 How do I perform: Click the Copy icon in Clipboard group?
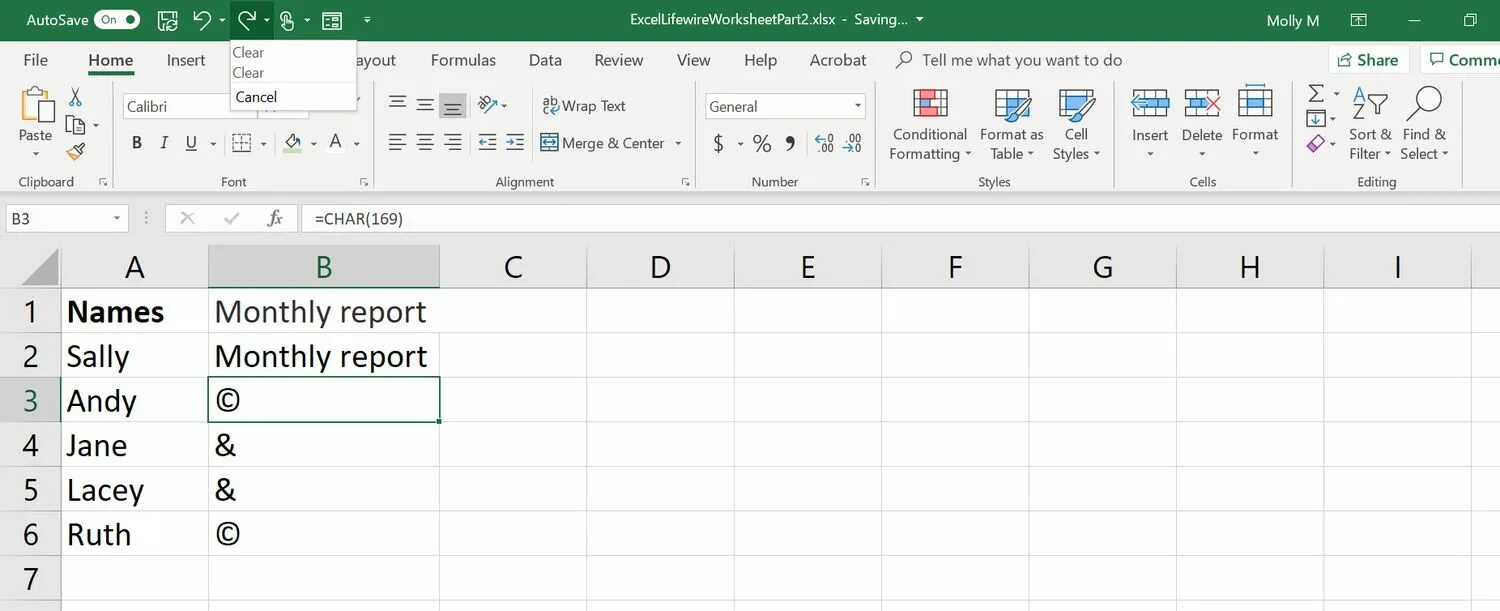(75, 125)
